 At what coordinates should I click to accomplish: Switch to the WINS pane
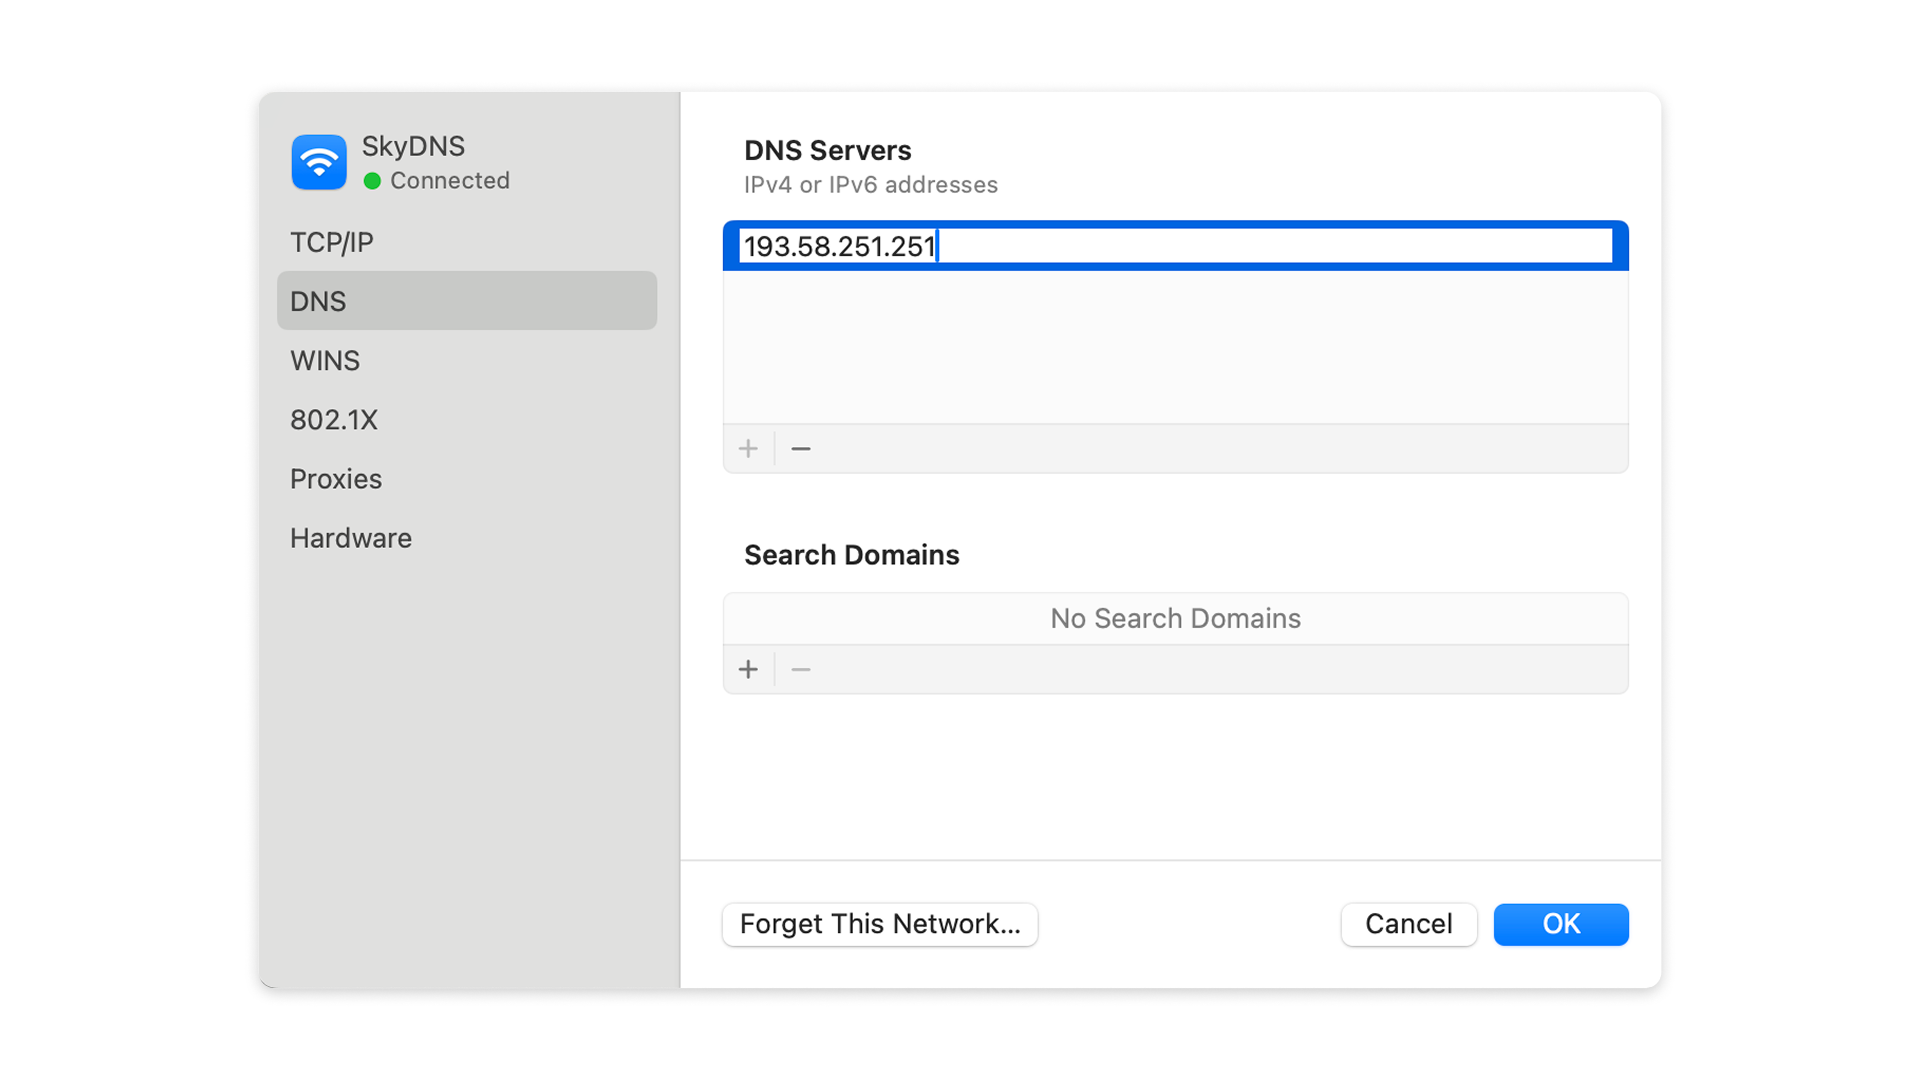click(325, 361)
